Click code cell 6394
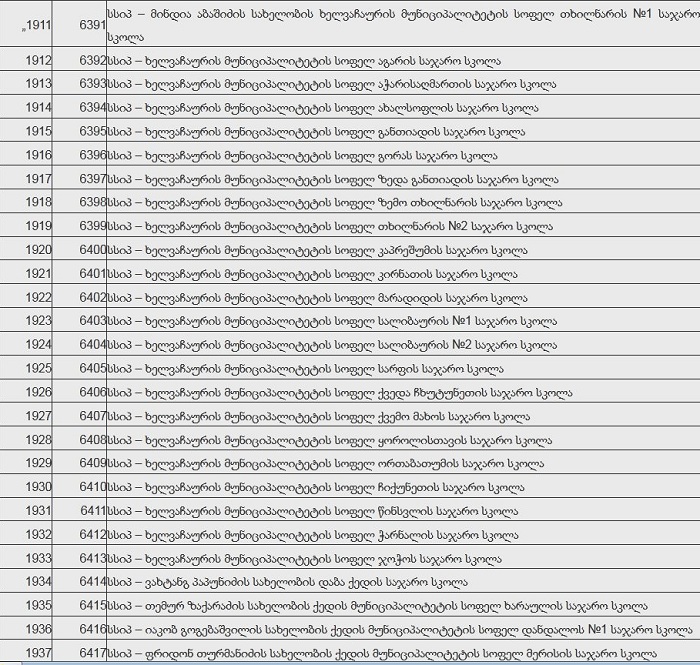This screenshot has width=700, height=665. 93,108
